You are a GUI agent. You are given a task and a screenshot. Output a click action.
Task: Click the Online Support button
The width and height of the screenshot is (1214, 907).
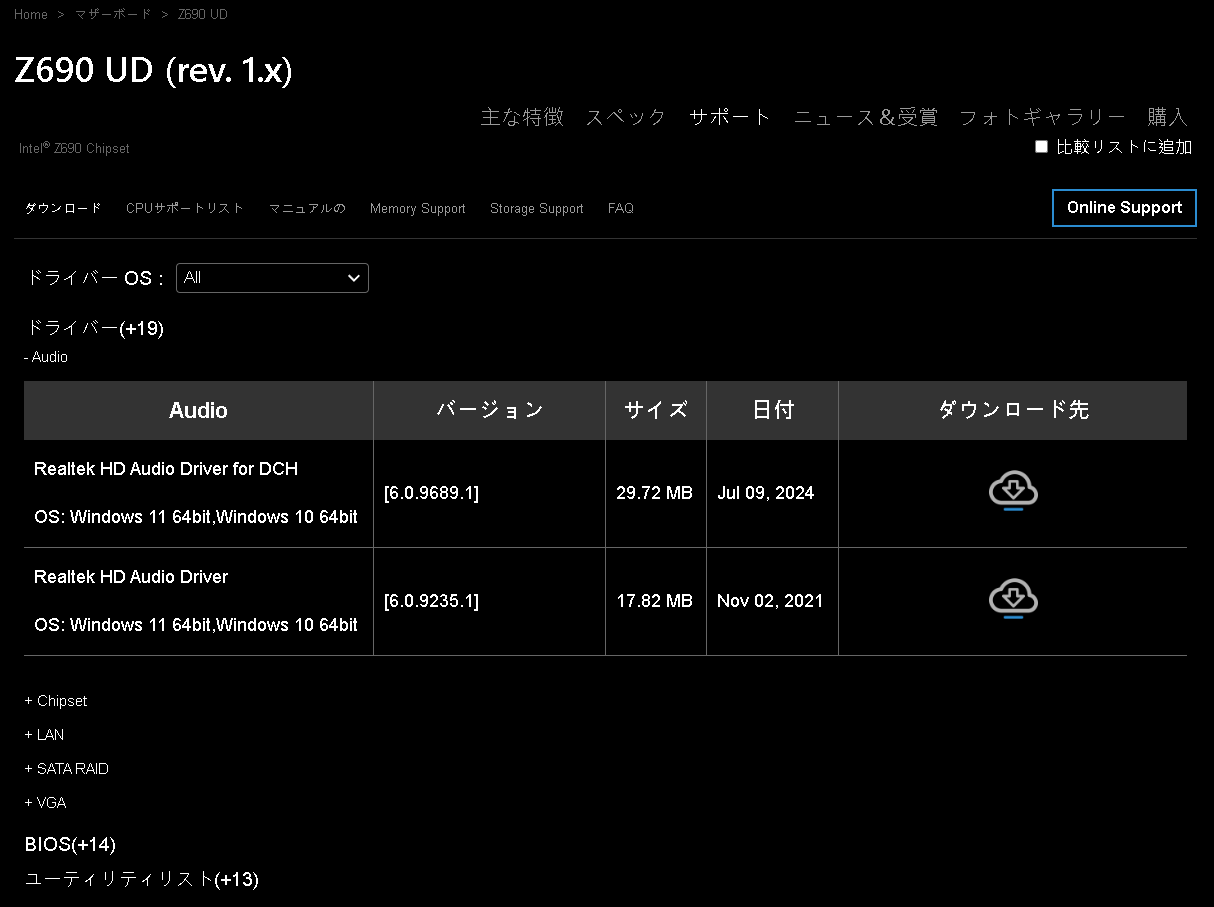[x=1124, y=207]
